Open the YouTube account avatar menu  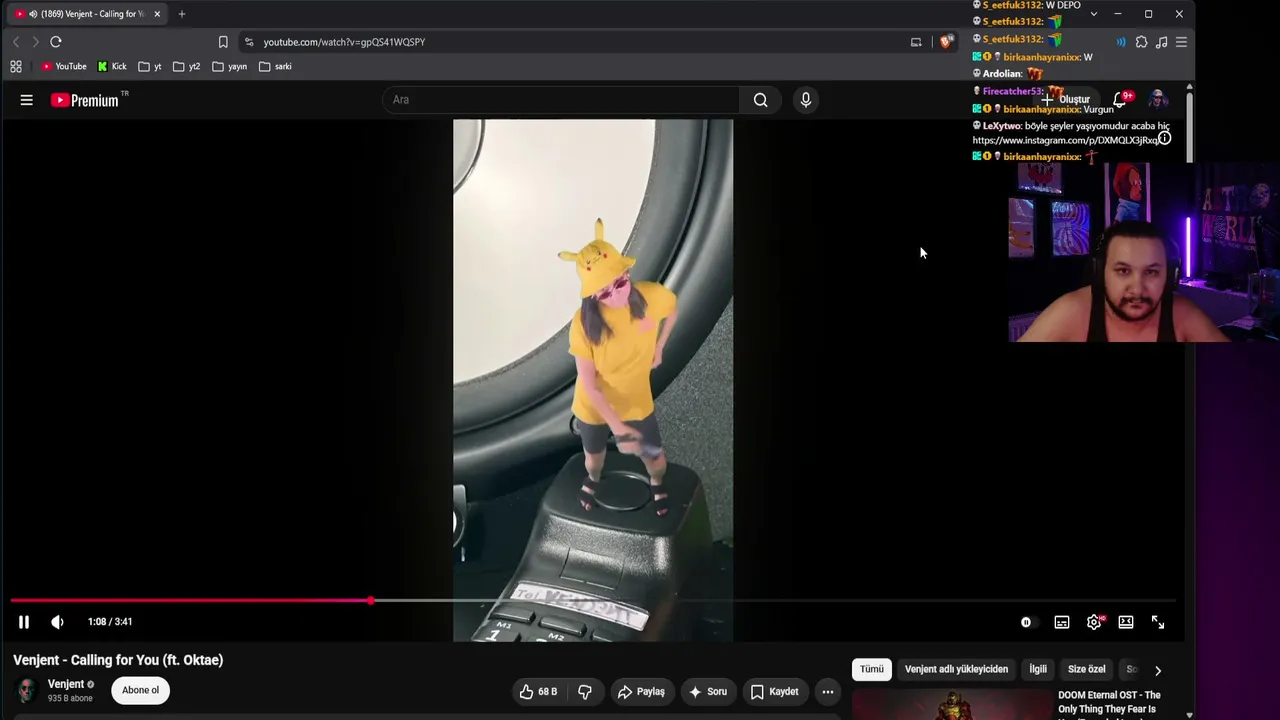click(1158, 100)
